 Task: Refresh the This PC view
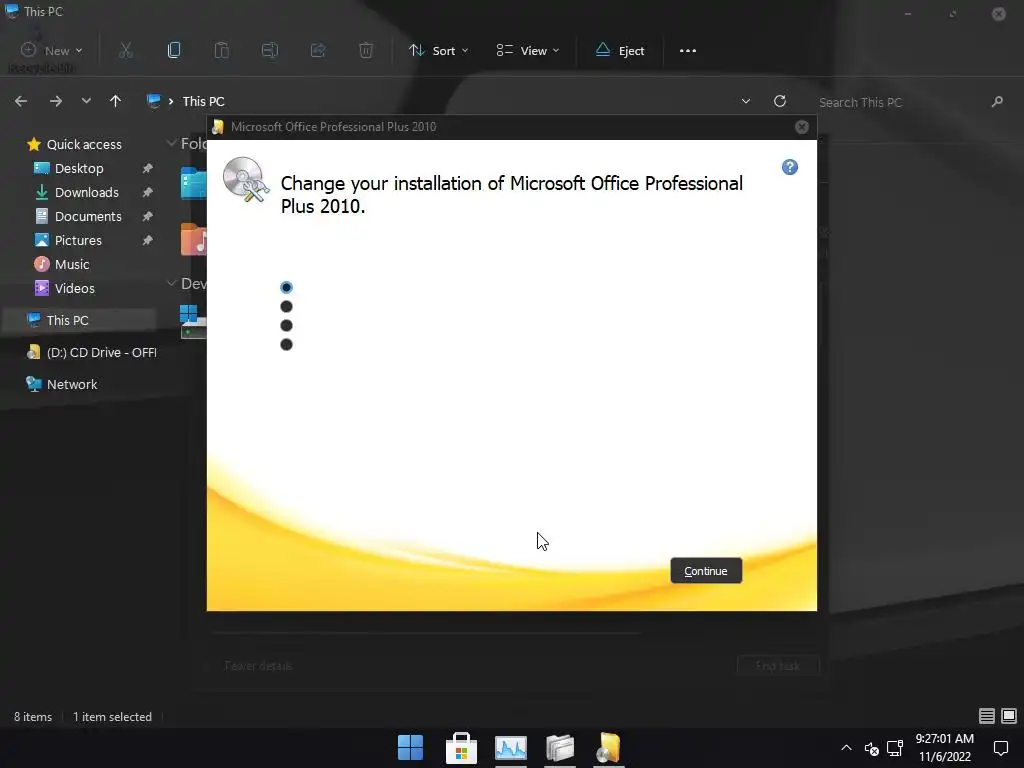click(780, 101)
